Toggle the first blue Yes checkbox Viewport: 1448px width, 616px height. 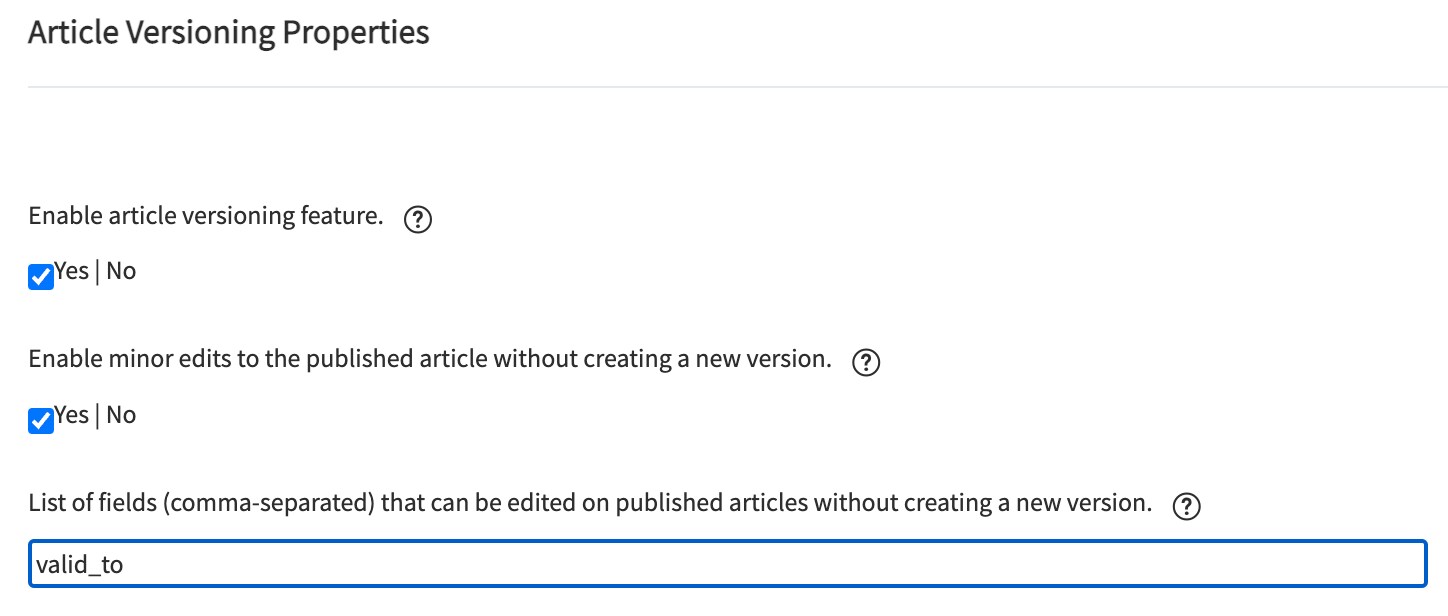click(41, 277)
